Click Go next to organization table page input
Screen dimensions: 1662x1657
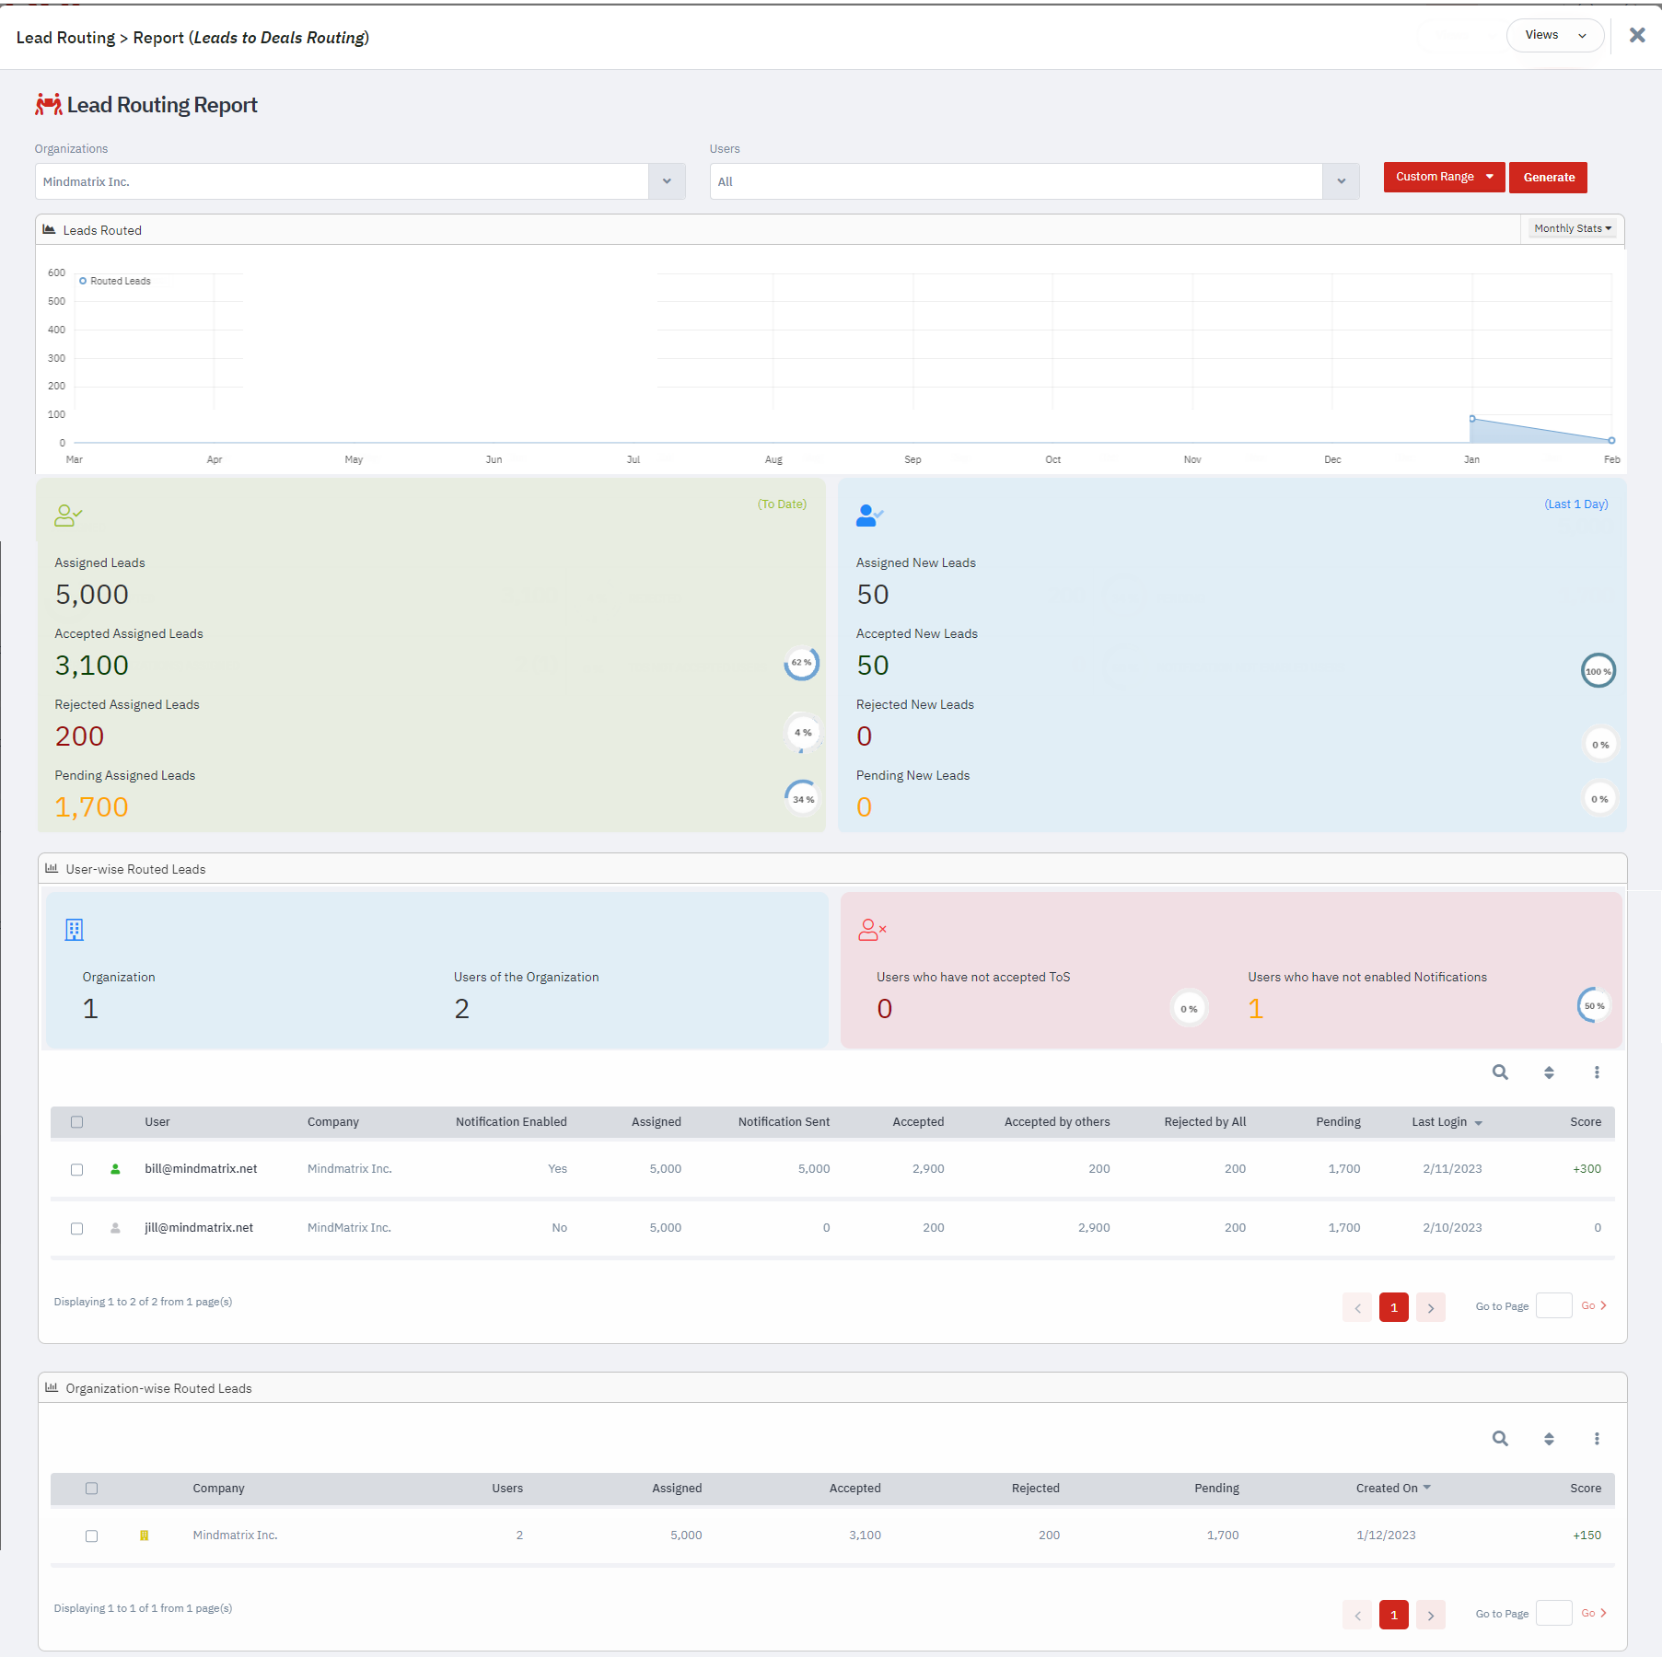click(1594, 1613)
